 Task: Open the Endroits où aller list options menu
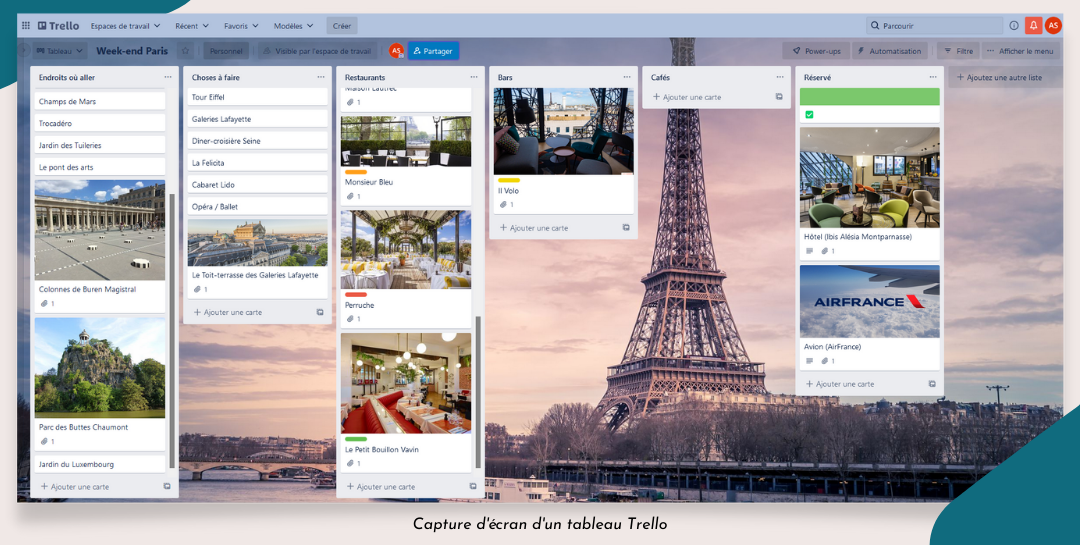point(168,77)
